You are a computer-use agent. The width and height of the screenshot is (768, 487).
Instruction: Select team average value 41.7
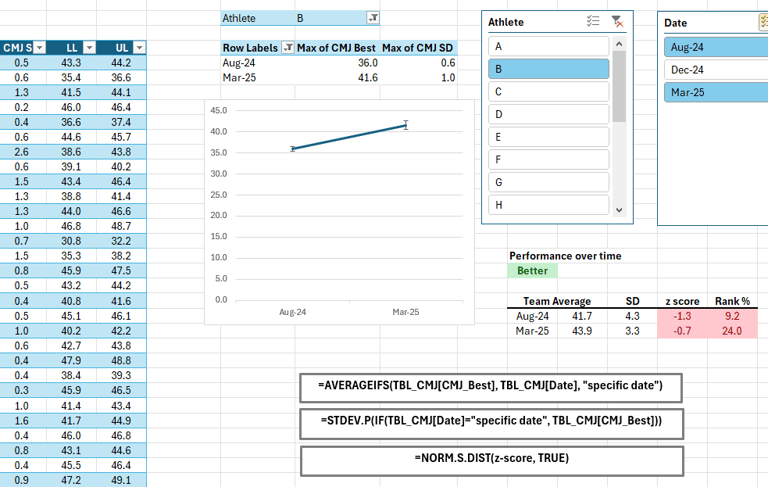point(582,316)
